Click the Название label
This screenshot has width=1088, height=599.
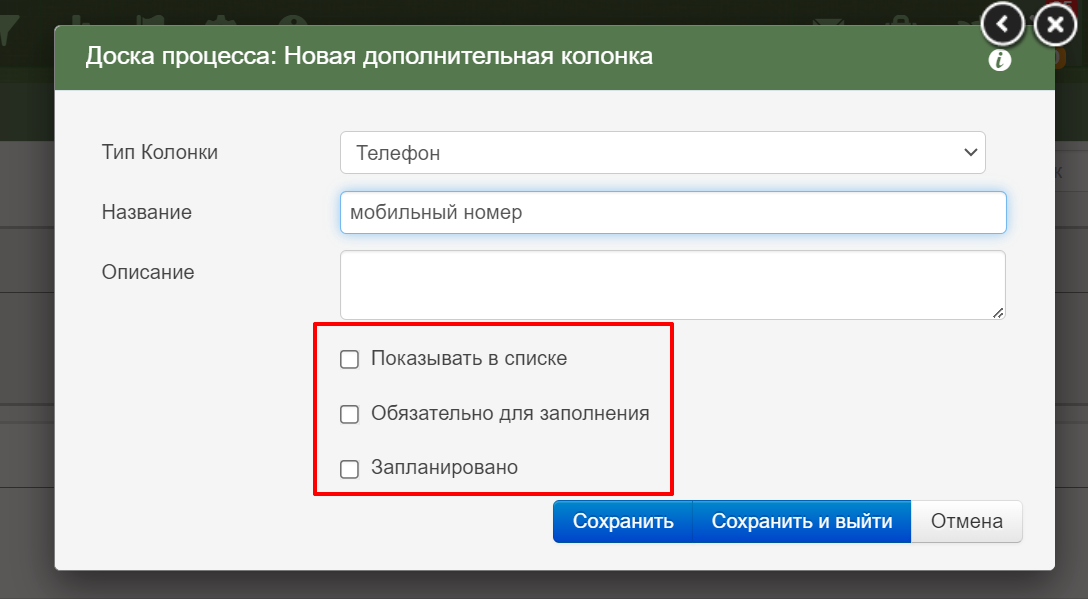(146, 212)
